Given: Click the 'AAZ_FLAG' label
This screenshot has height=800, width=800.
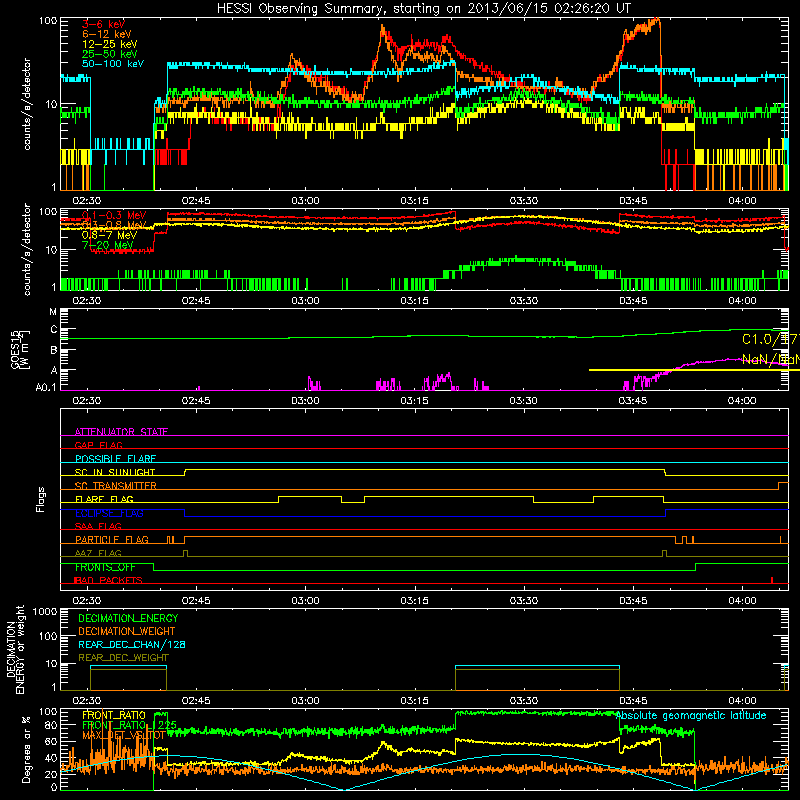Looking at the screenshot, I should coord(98,553).
